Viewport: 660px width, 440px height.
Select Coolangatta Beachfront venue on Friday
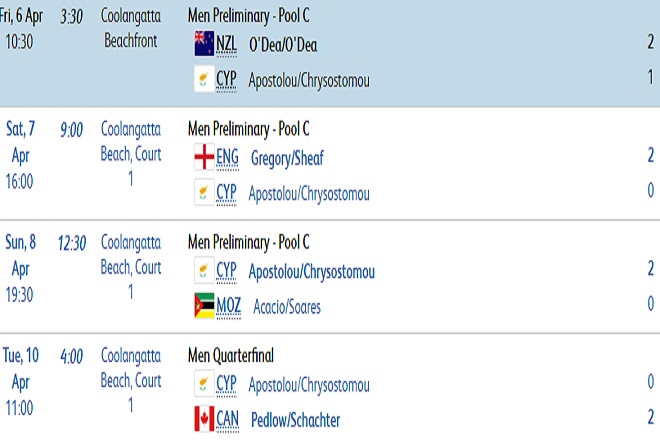(132, 30)
